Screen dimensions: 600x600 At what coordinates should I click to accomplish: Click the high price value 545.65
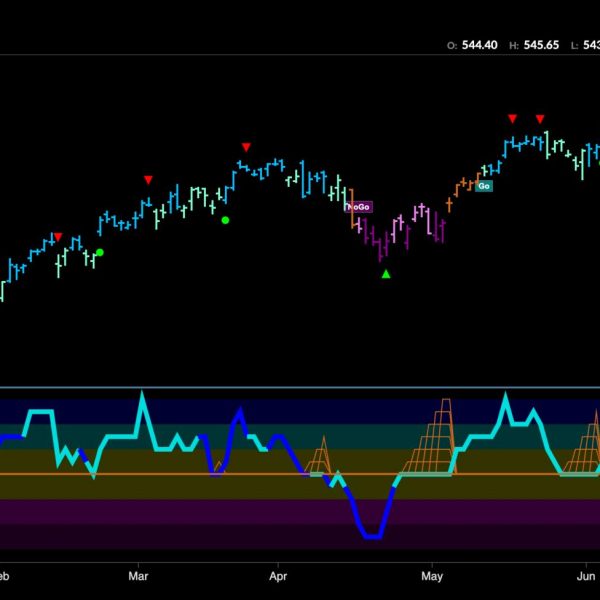coord(541,45)
